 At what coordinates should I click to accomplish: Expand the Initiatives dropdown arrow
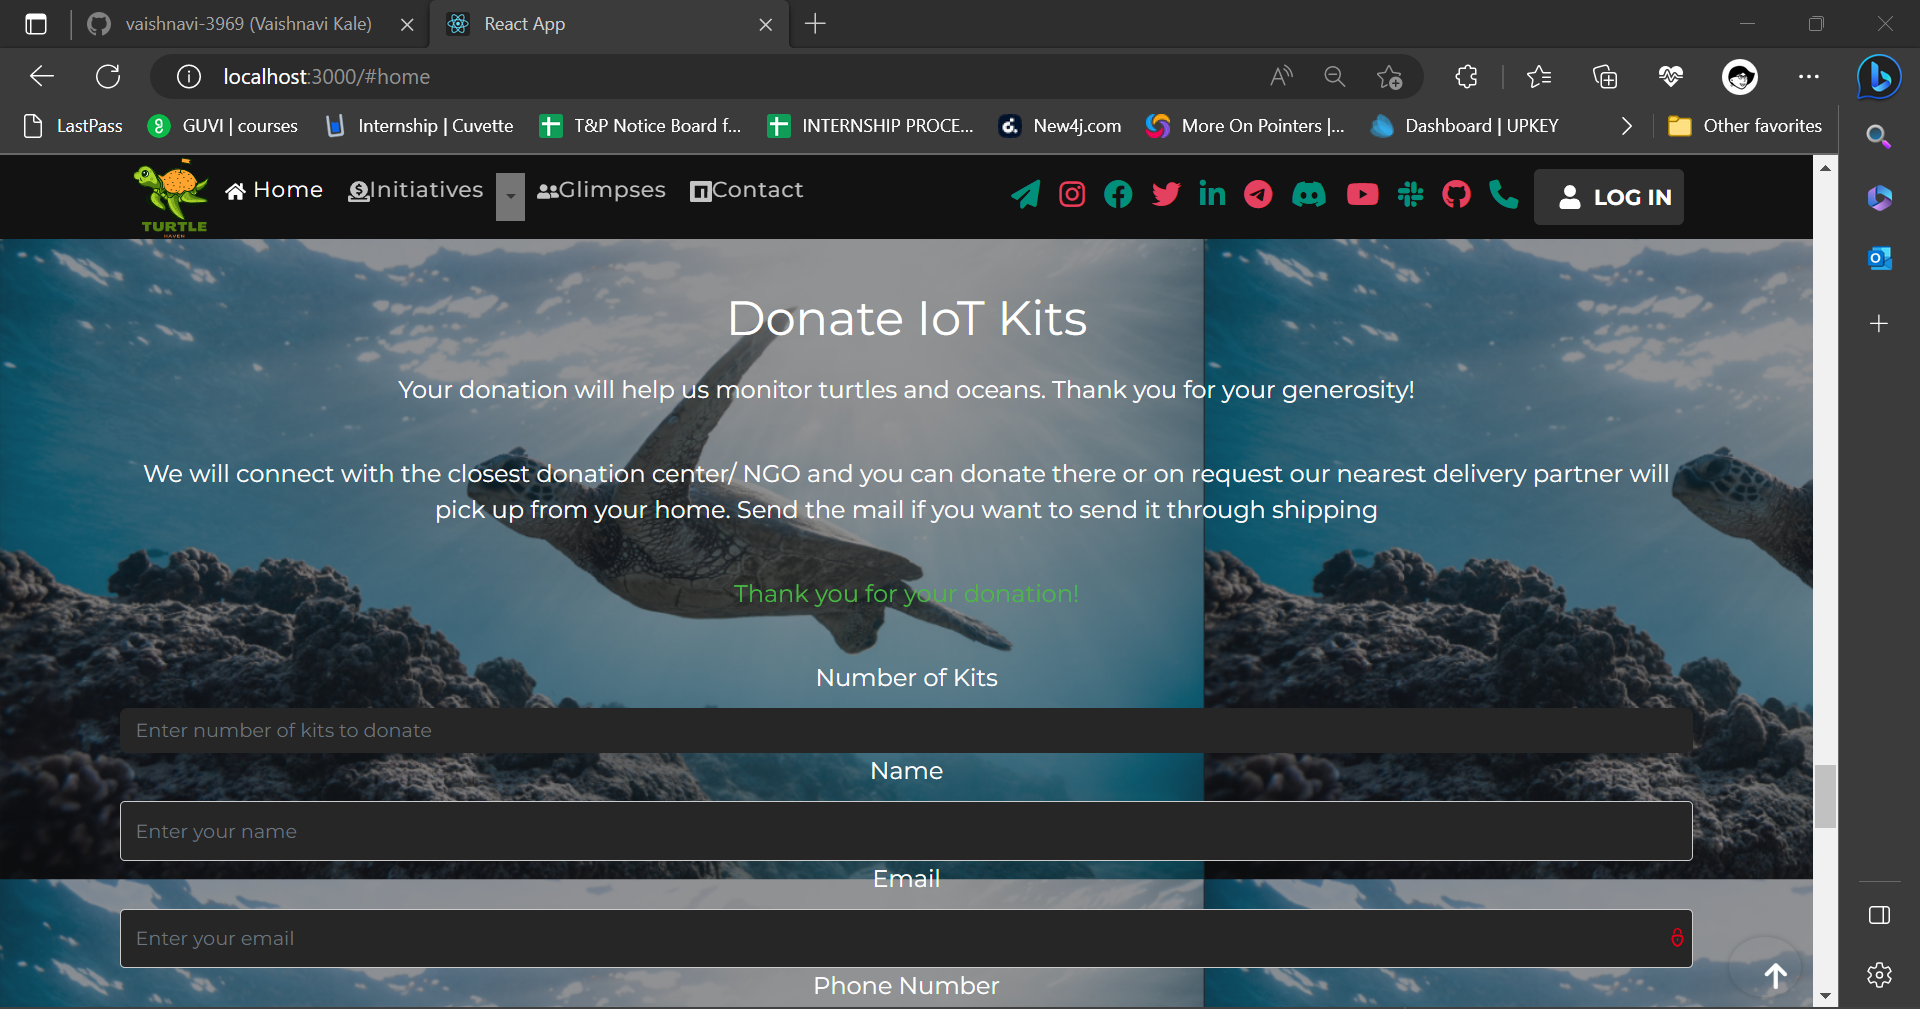coord(510,196)
